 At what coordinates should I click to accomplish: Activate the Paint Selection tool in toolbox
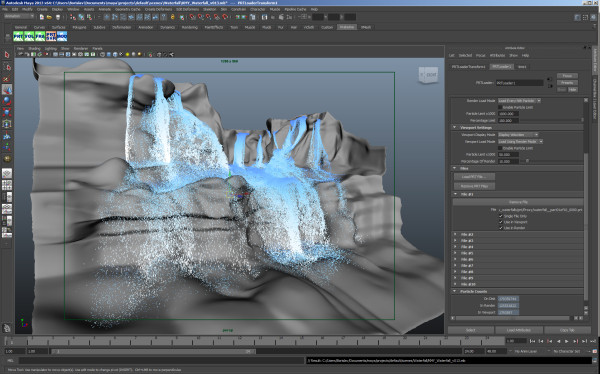[7, 78]
